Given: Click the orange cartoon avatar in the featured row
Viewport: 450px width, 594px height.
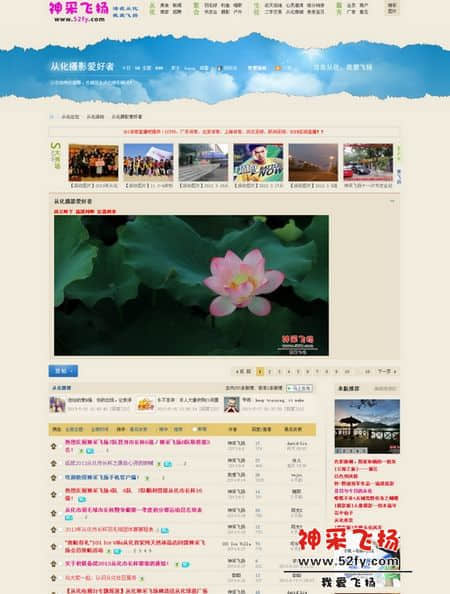Looking at the screenshot, I should (146, 405).
